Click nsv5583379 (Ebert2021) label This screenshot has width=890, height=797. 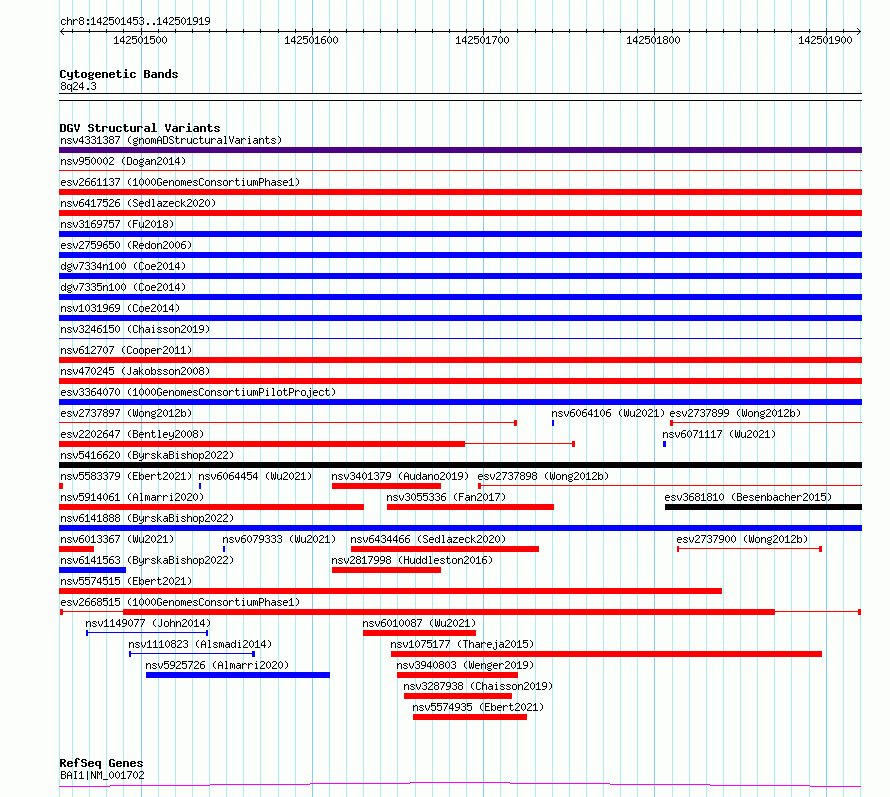click(126, 476)
